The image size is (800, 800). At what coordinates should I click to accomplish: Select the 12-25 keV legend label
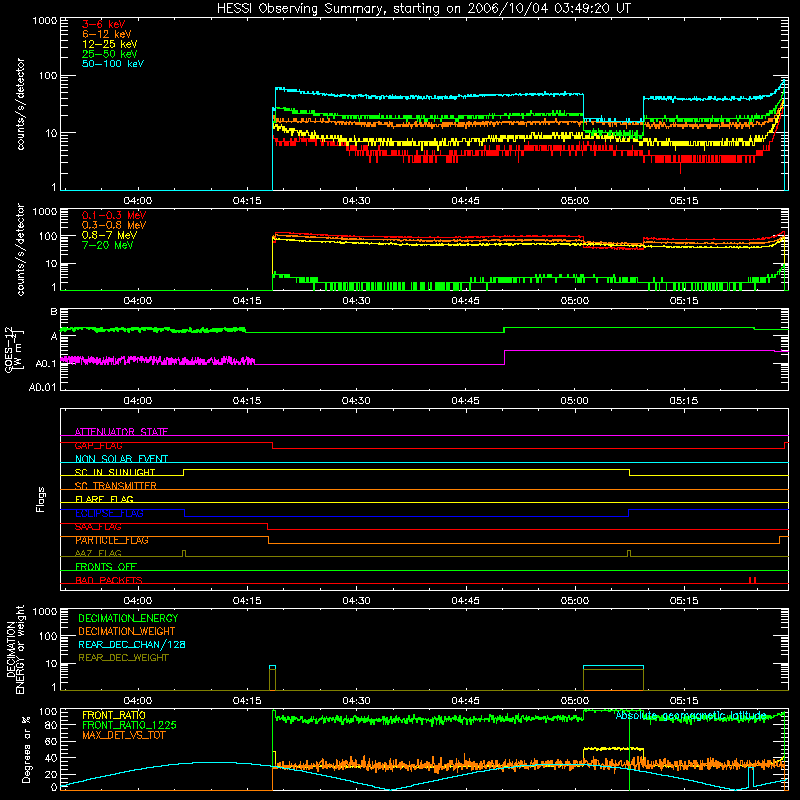[x=110, y=44]
